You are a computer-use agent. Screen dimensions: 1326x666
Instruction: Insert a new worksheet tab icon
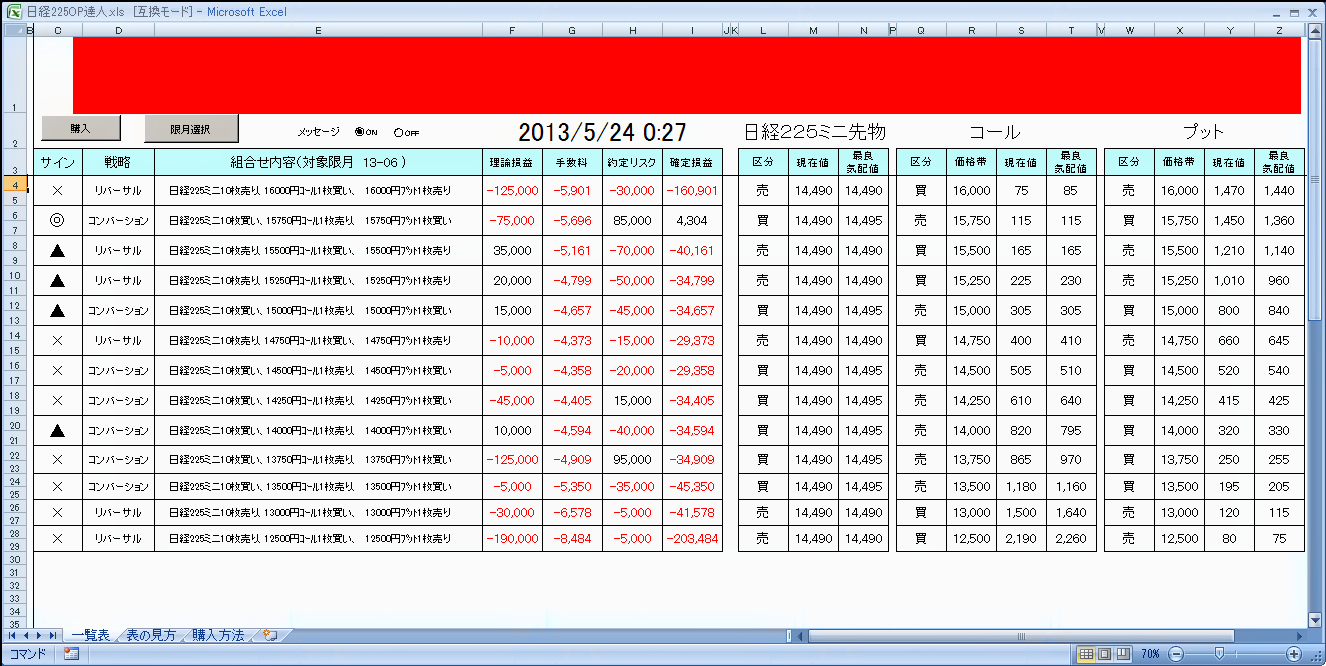point(270,635)
